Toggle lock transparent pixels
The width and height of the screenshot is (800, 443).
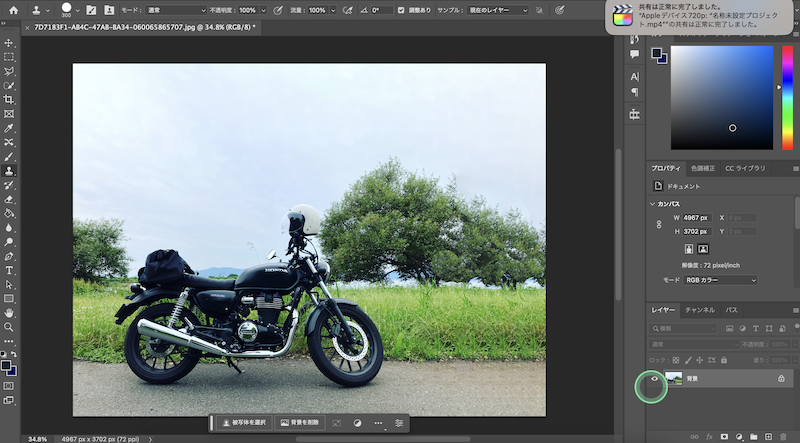676,360
